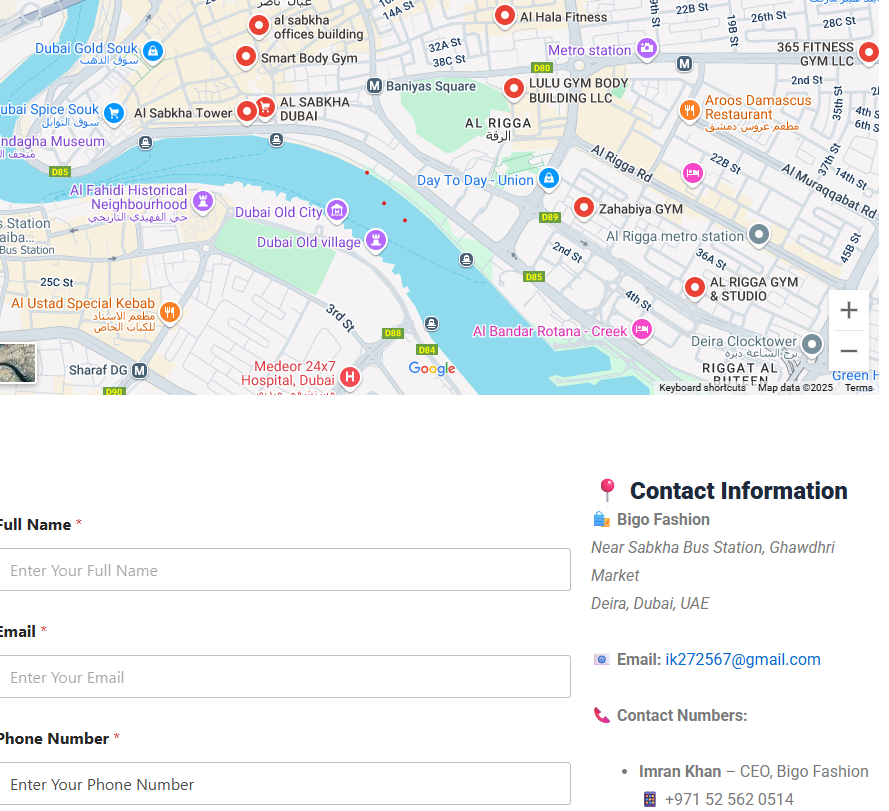Click the pink hotel icon near 22B St
Viewport: 889px width, 811px height.
coord(693,173)
